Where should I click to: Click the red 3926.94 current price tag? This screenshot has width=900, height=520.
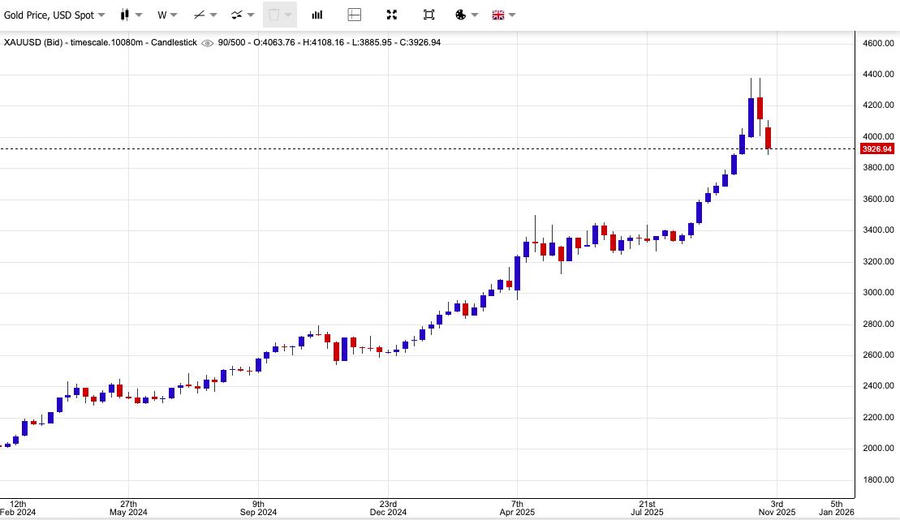[877, 149]
